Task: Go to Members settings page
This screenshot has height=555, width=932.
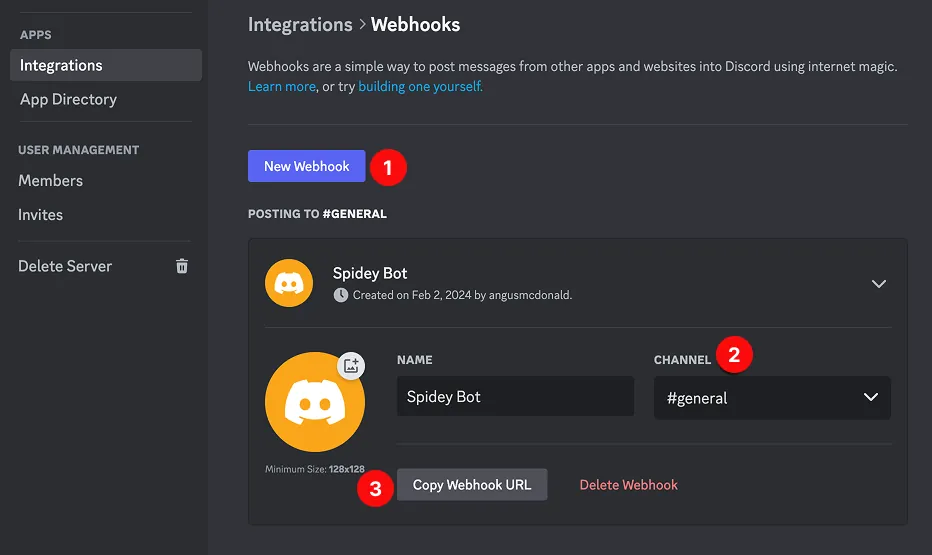Action: pyautogui.click(x=51, y=181)
